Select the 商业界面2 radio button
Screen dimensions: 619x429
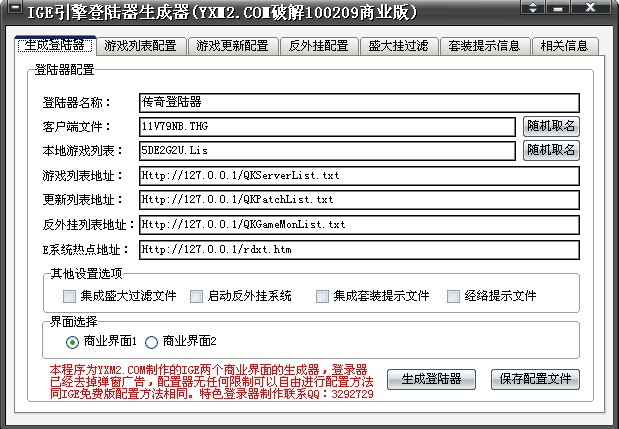pyautogui.click(x=152, y=342)
